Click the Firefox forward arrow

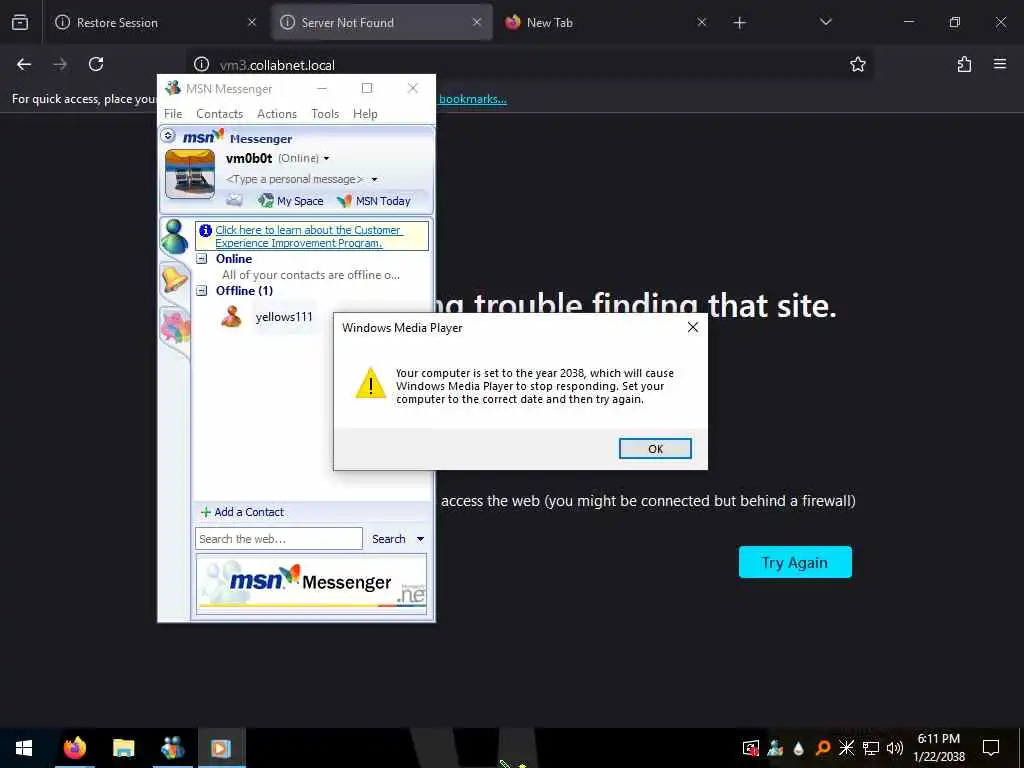click(60, 64)
